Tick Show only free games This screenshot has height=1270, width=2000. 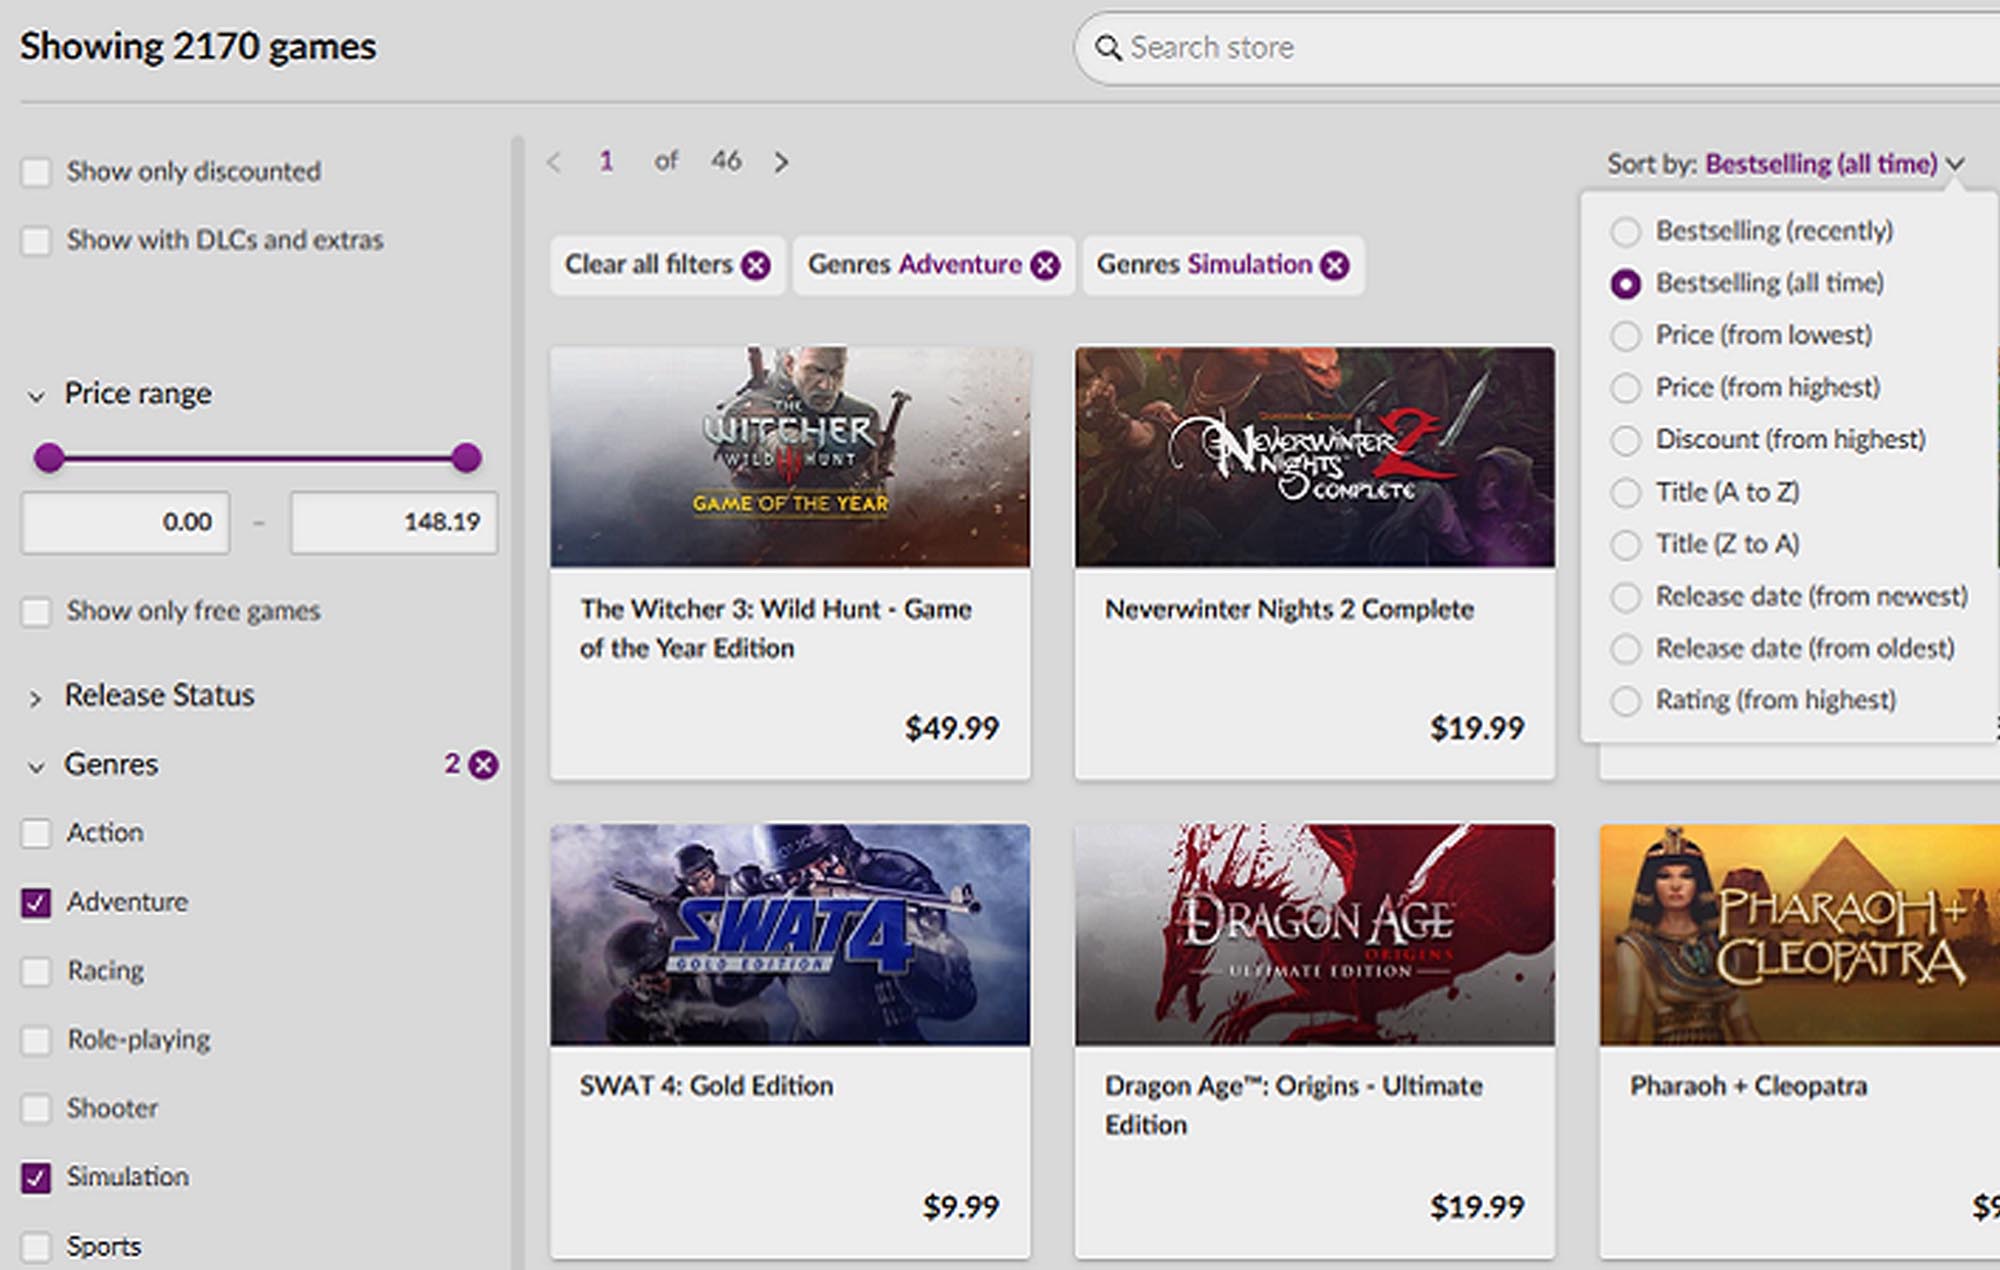click(x=36, y=612)
